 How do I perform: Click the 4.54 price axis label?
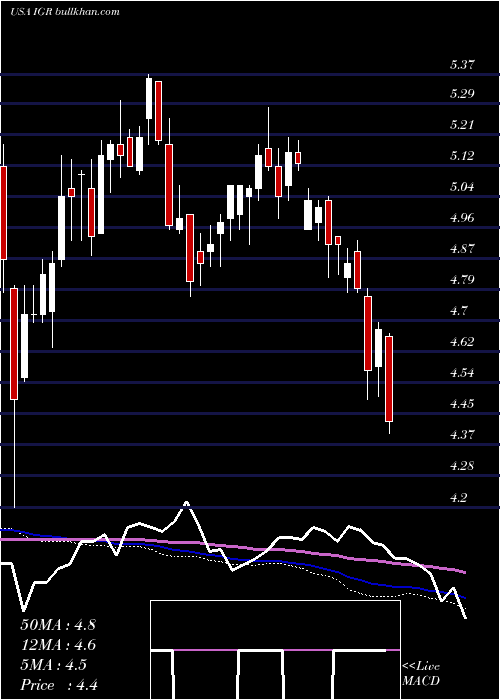click(462, 373)
